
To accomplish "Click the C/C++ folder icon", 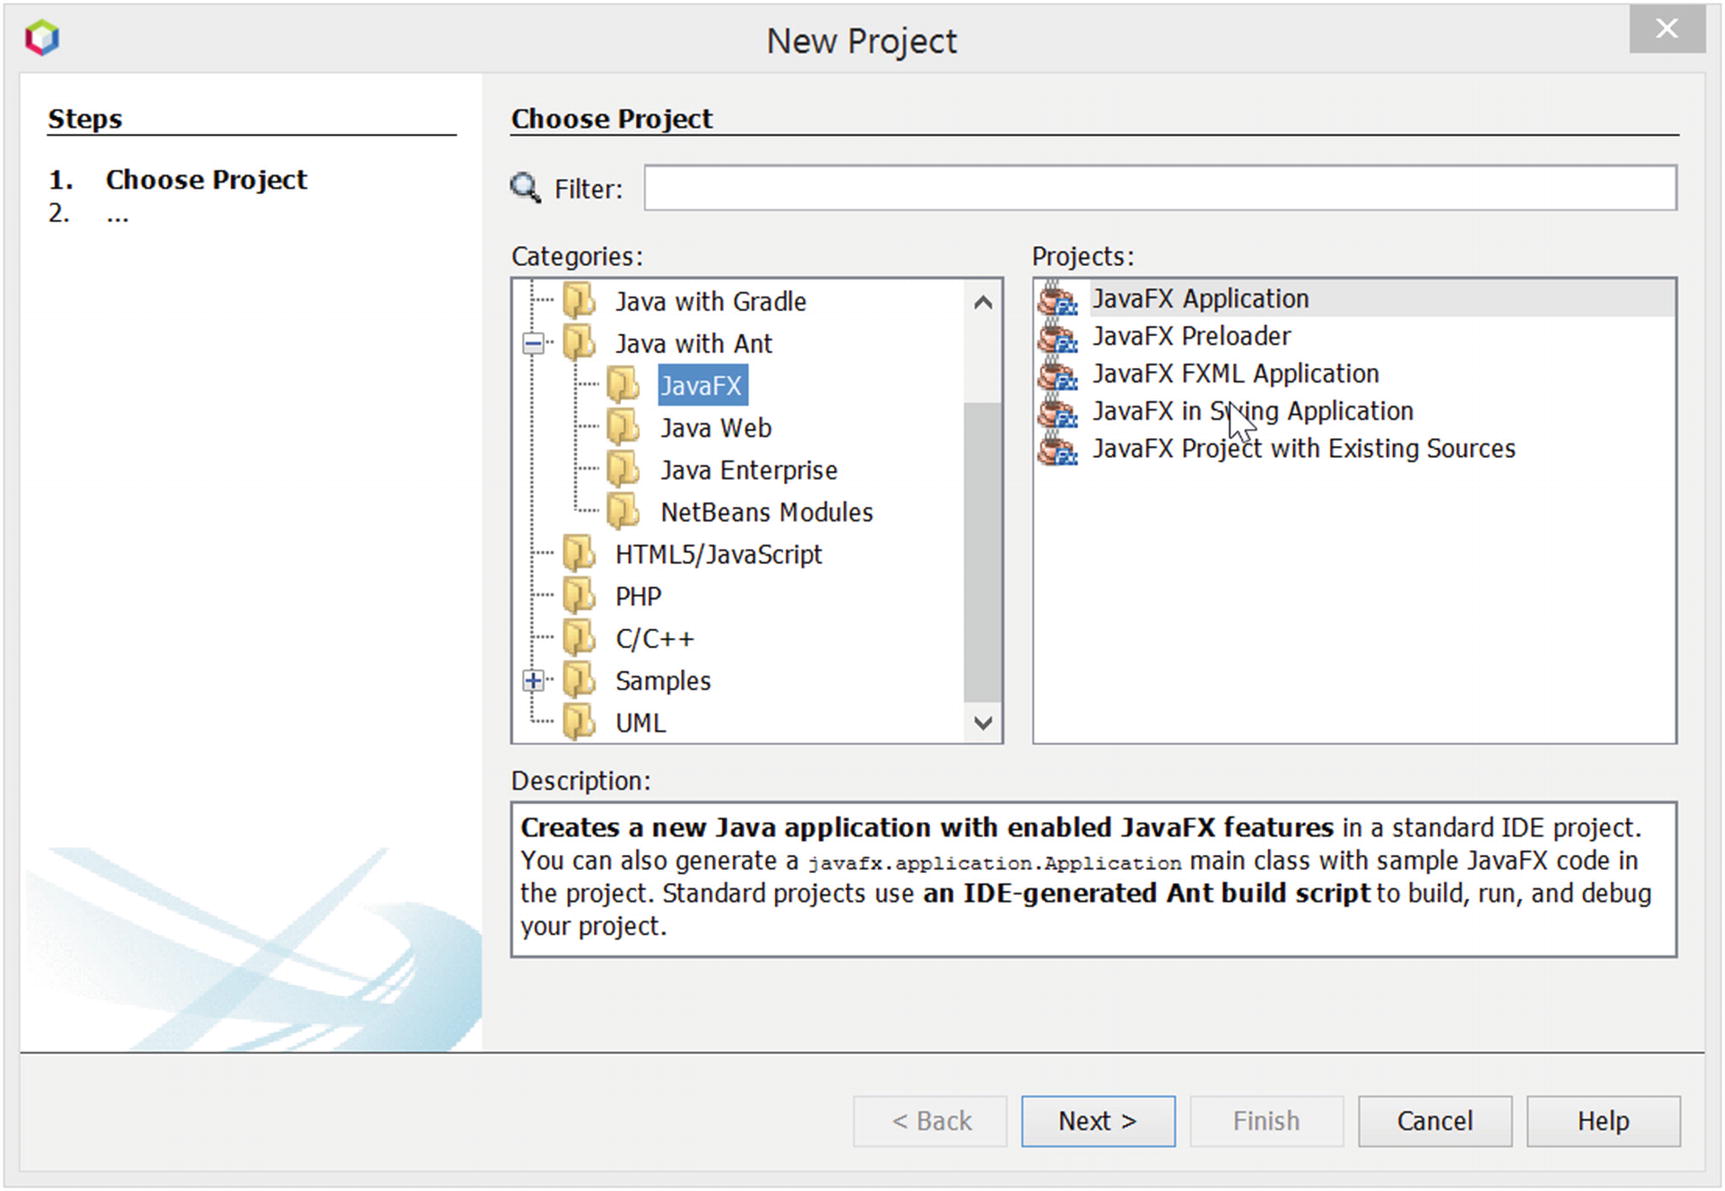I will point(579,638).
